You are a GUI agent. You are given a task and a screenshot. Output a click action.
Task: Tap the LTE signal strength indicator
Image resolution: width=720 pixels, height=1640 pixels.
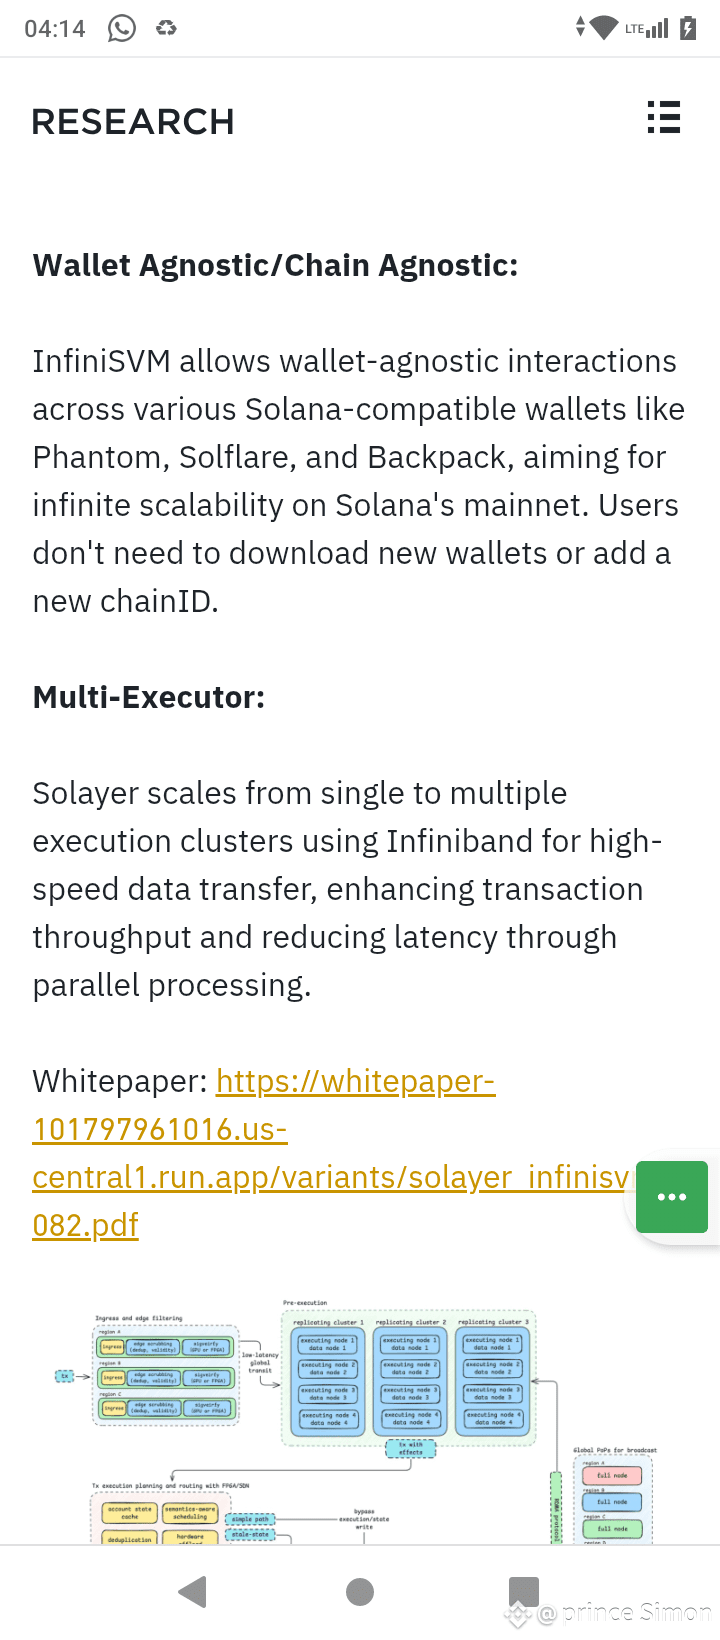[647, 28]
